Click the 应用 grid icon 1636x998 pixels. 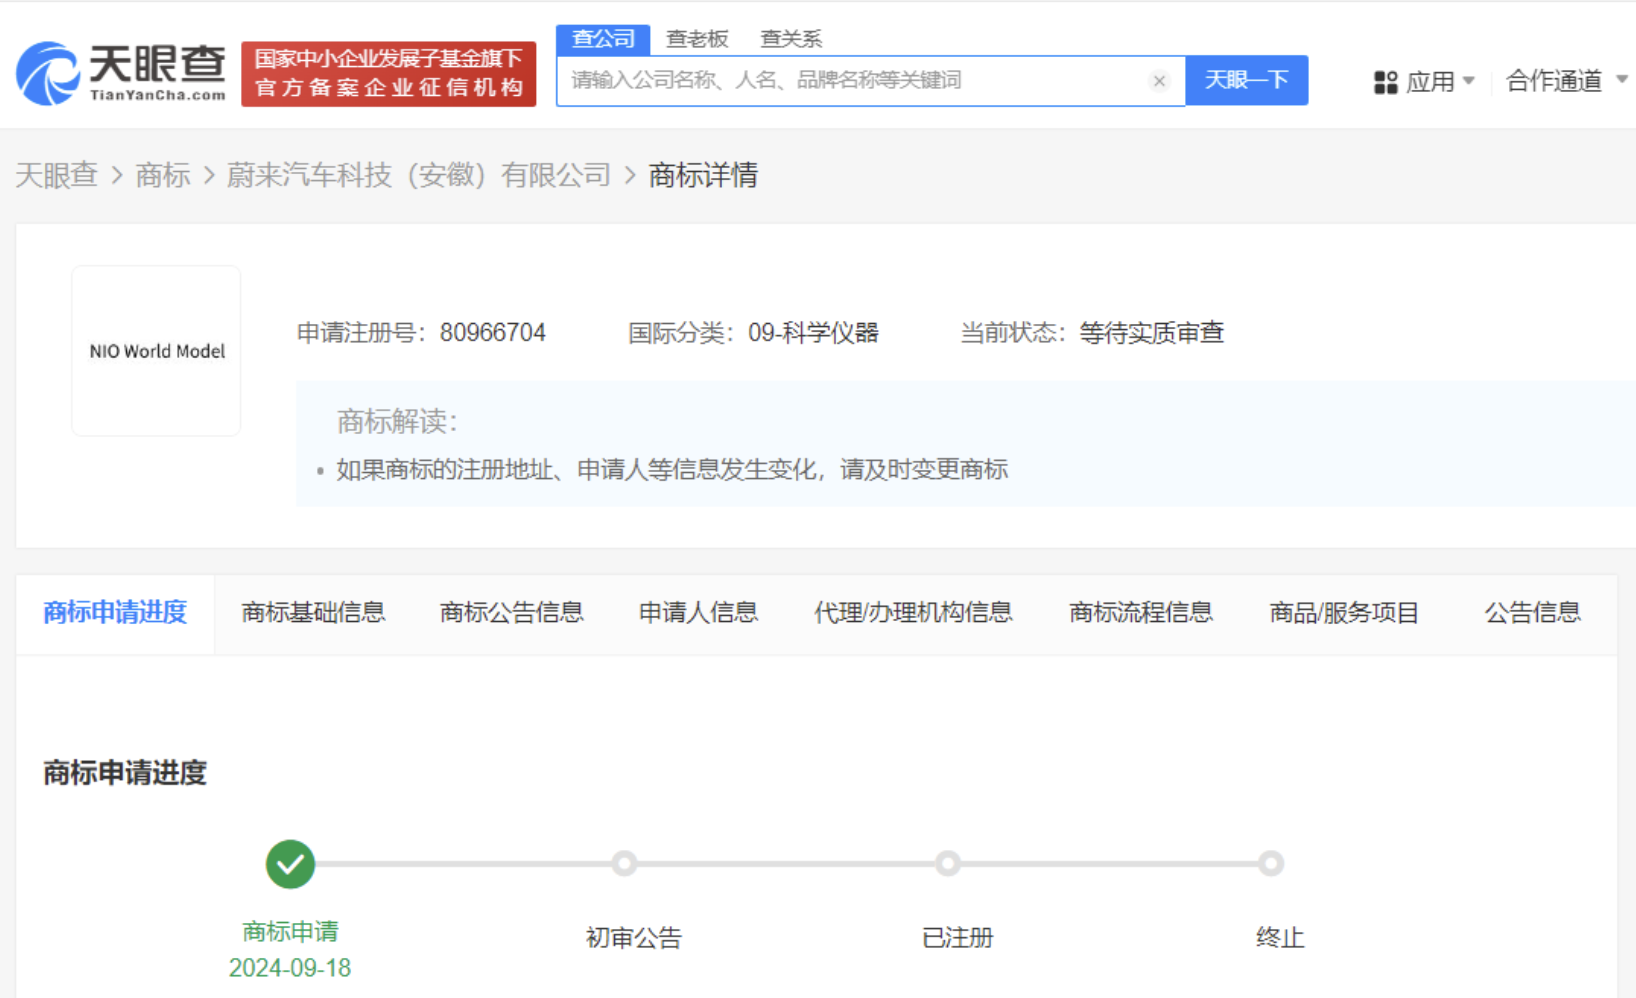[x=1385, y=82]
